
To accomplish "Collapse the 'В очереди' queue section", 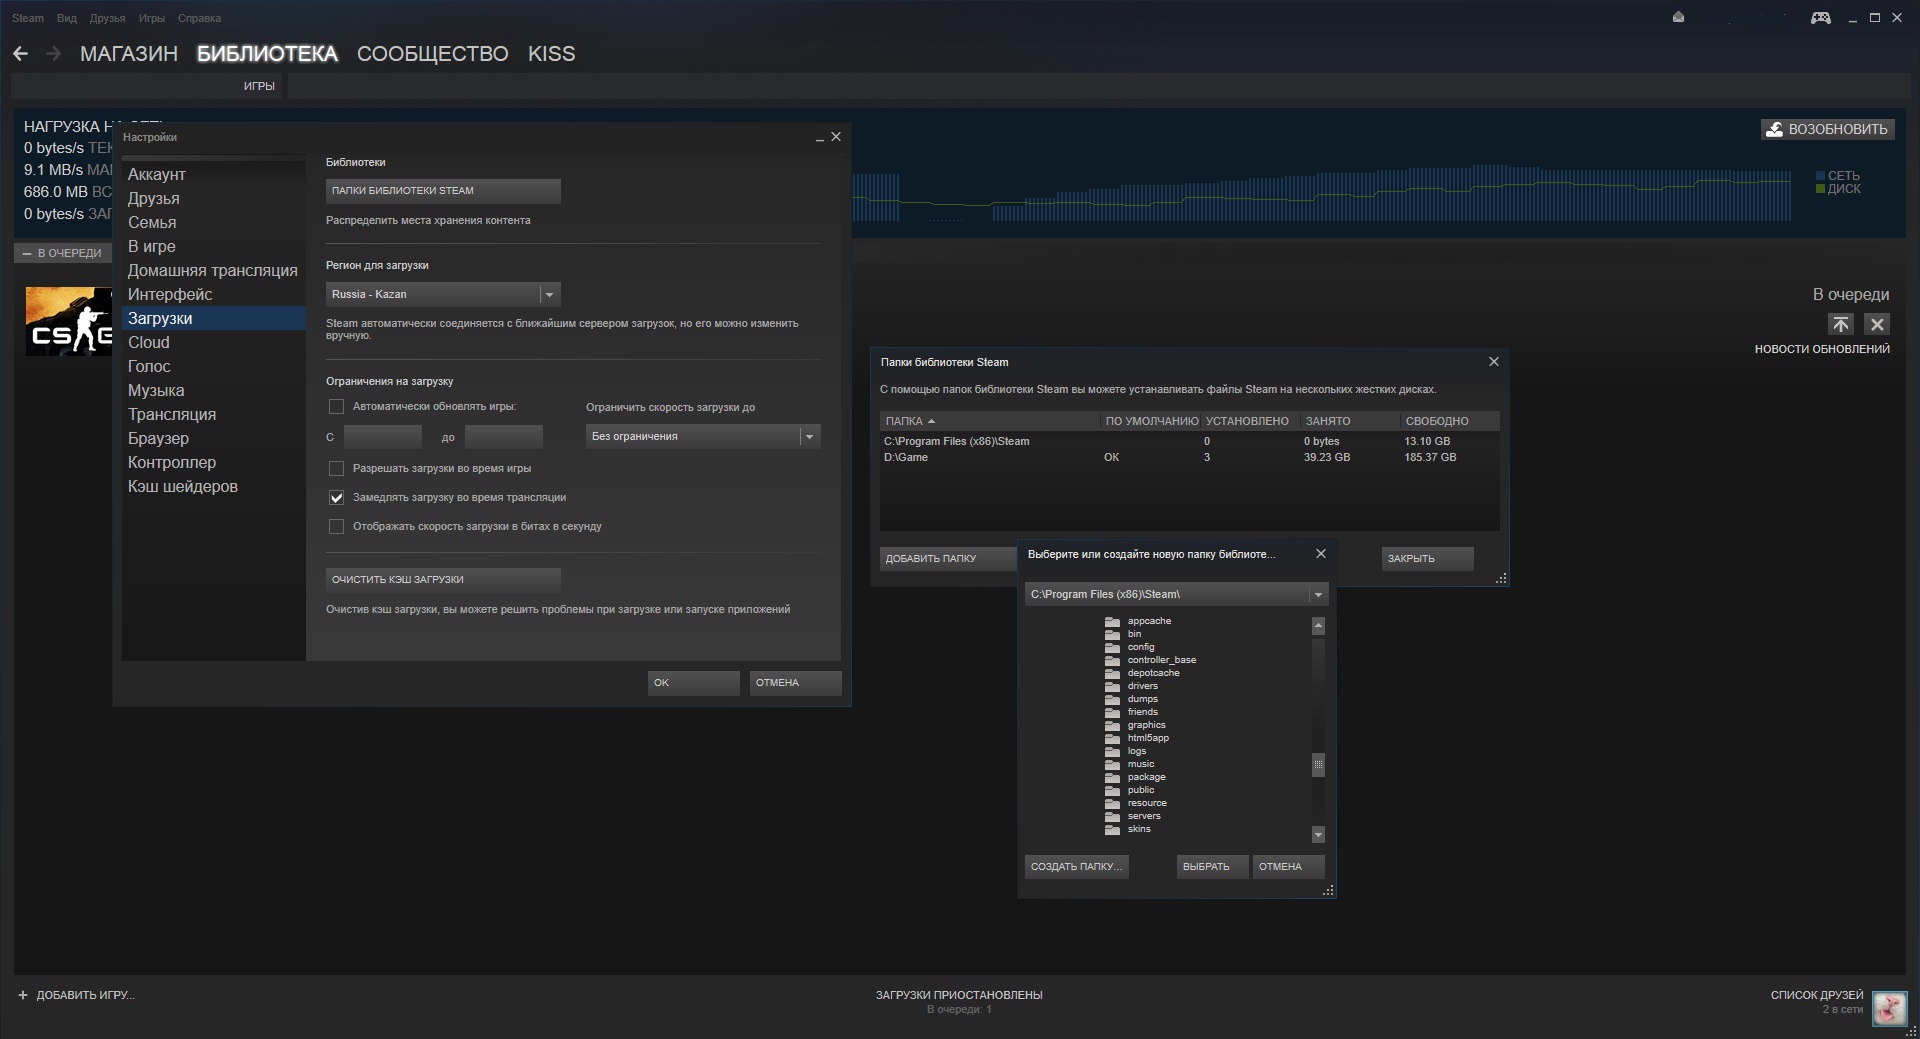I will pyautogui.click(x=63, y=253).
